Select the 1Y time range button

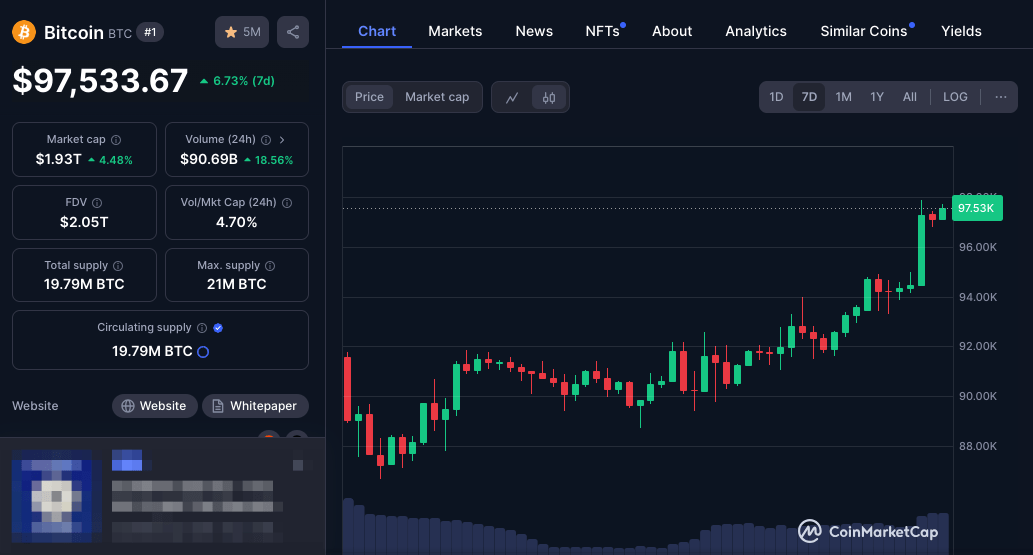(x=877, y=97)
